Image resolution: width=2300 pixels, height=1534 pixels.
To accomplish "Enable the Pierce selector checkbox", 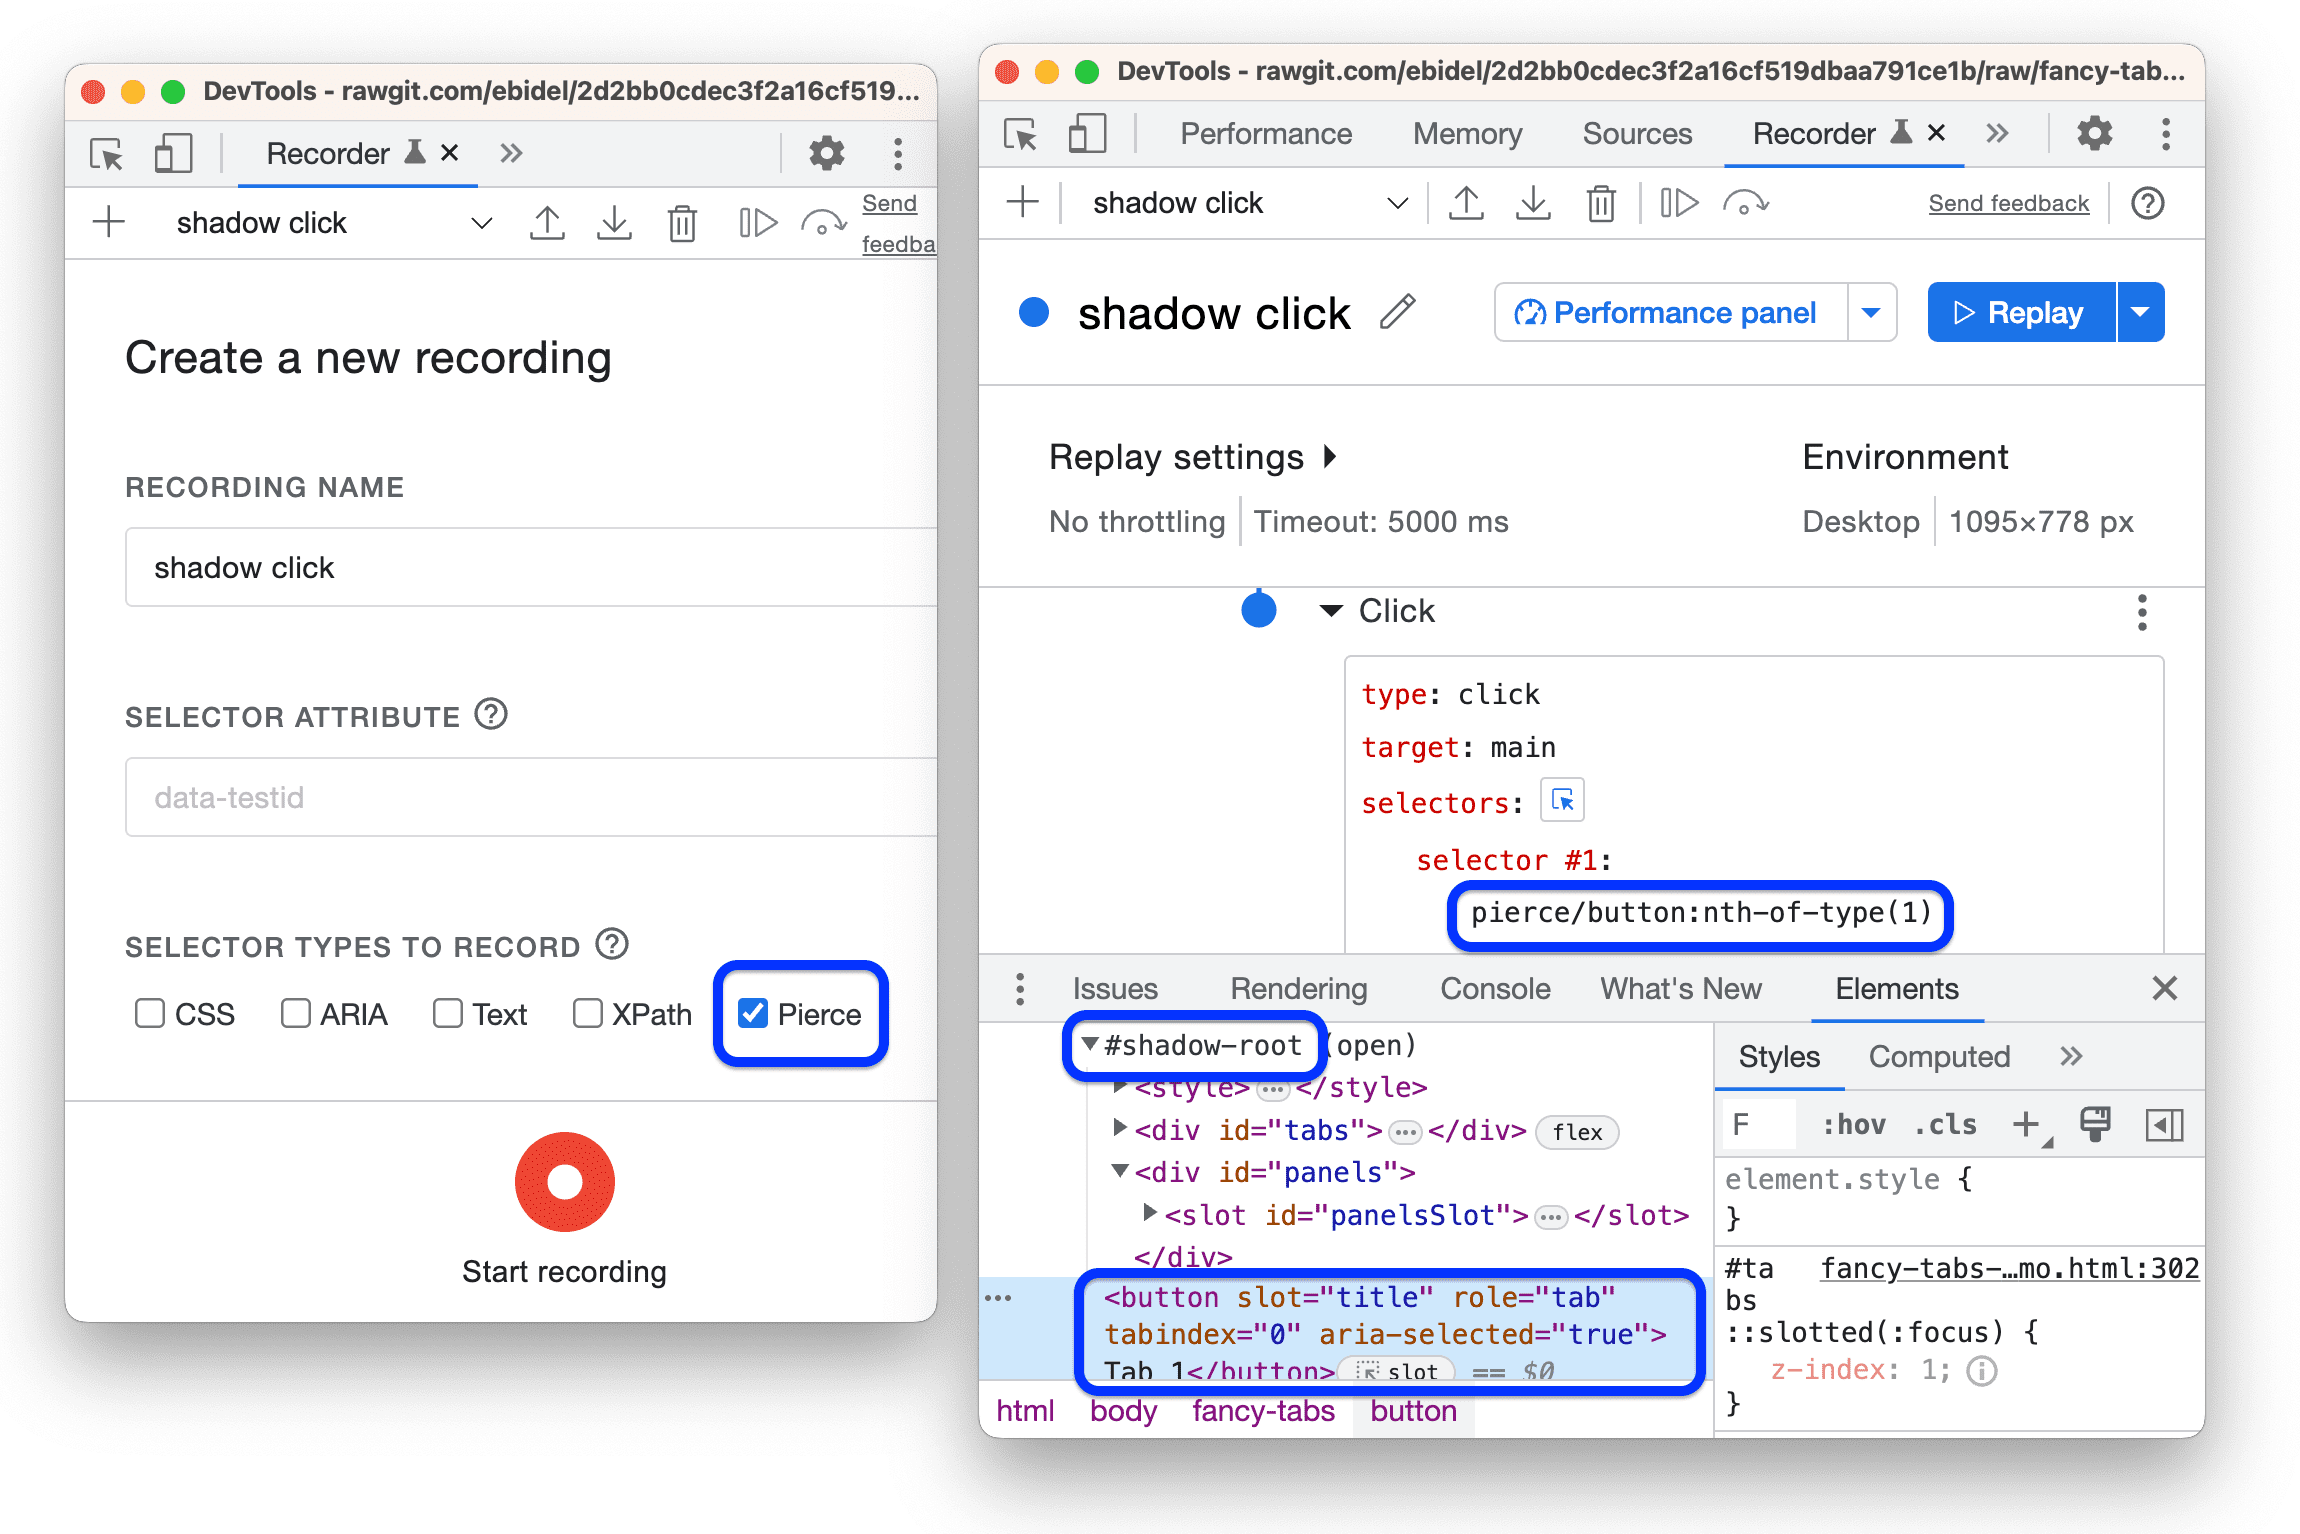I will click(x=750, y=1012).
